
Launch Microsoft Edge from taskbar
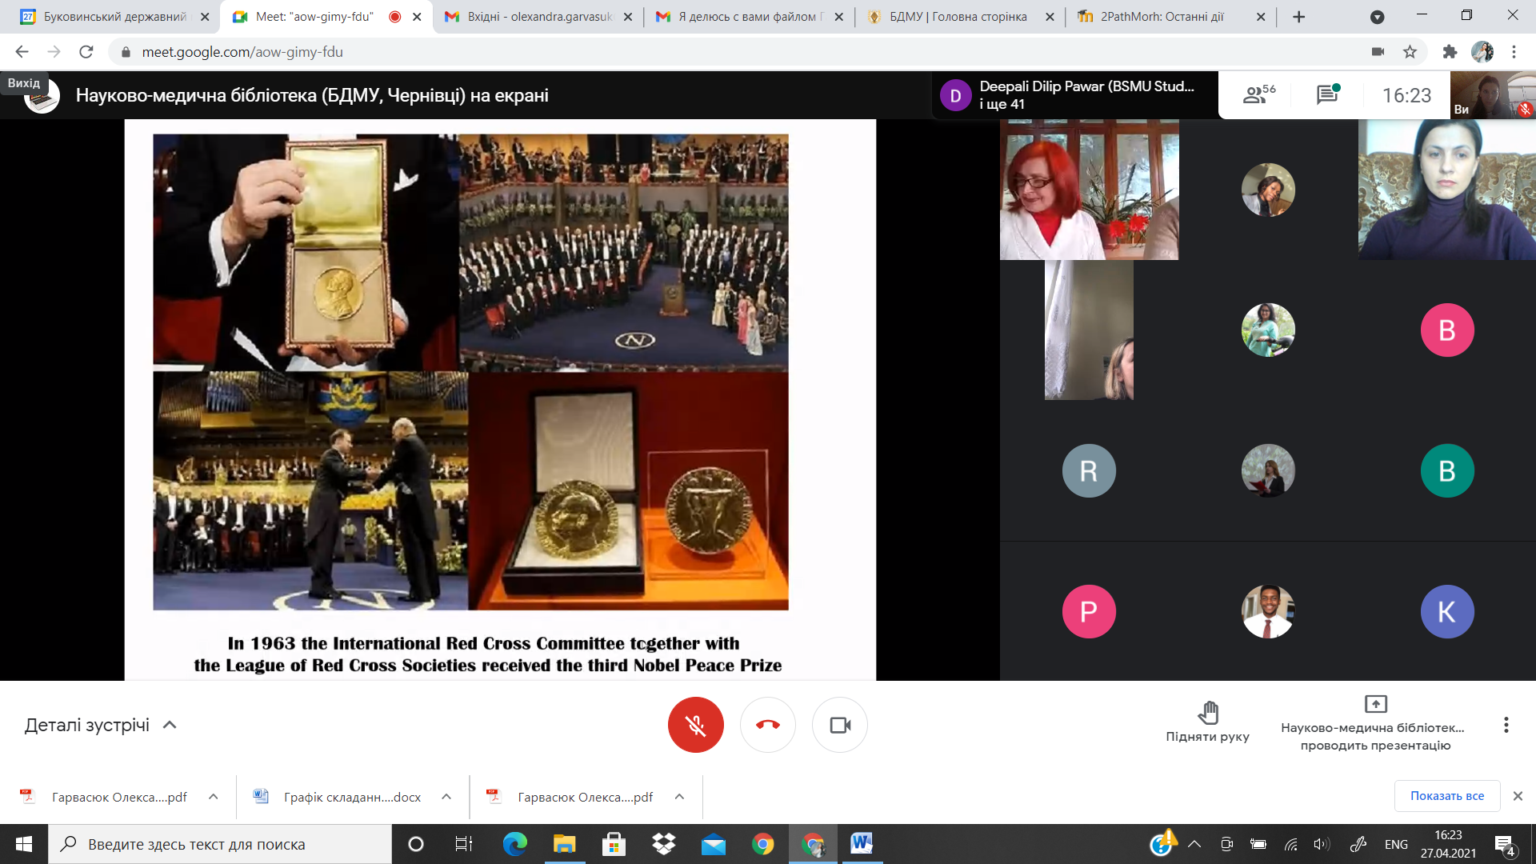pyautogui.click(x=515, y=844)
